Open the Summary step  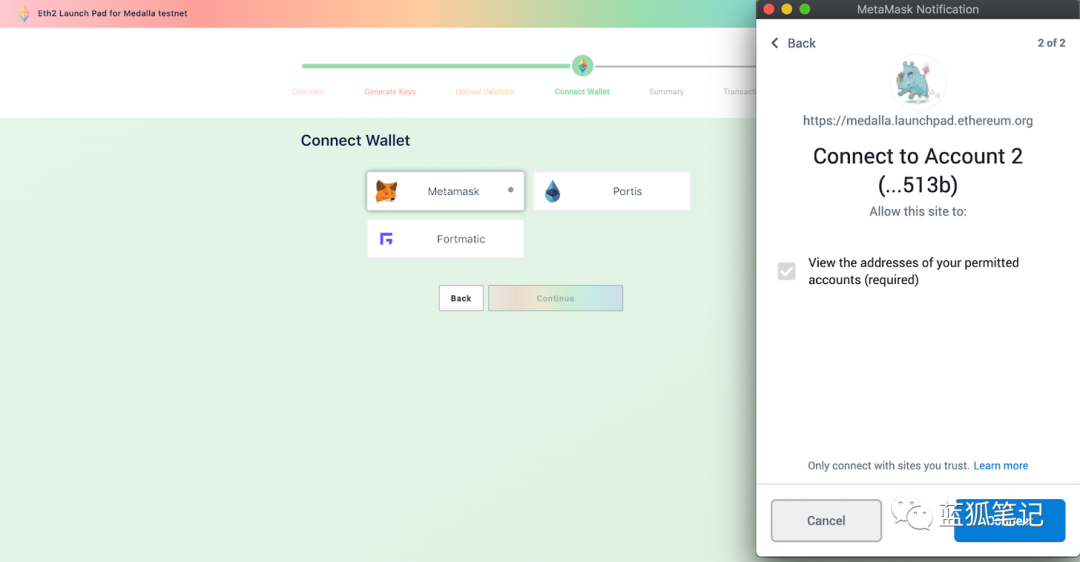[x=666, y=92]
